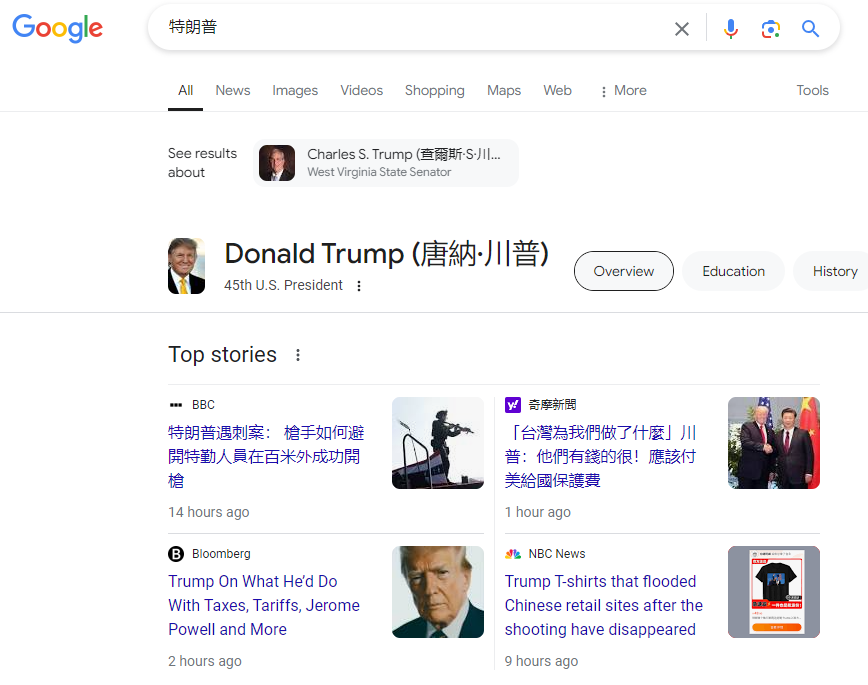Click in the search input field
Image resolution: width=868 pixels, height=685 pixels.
pyautogui.click(x=410, y=28)
